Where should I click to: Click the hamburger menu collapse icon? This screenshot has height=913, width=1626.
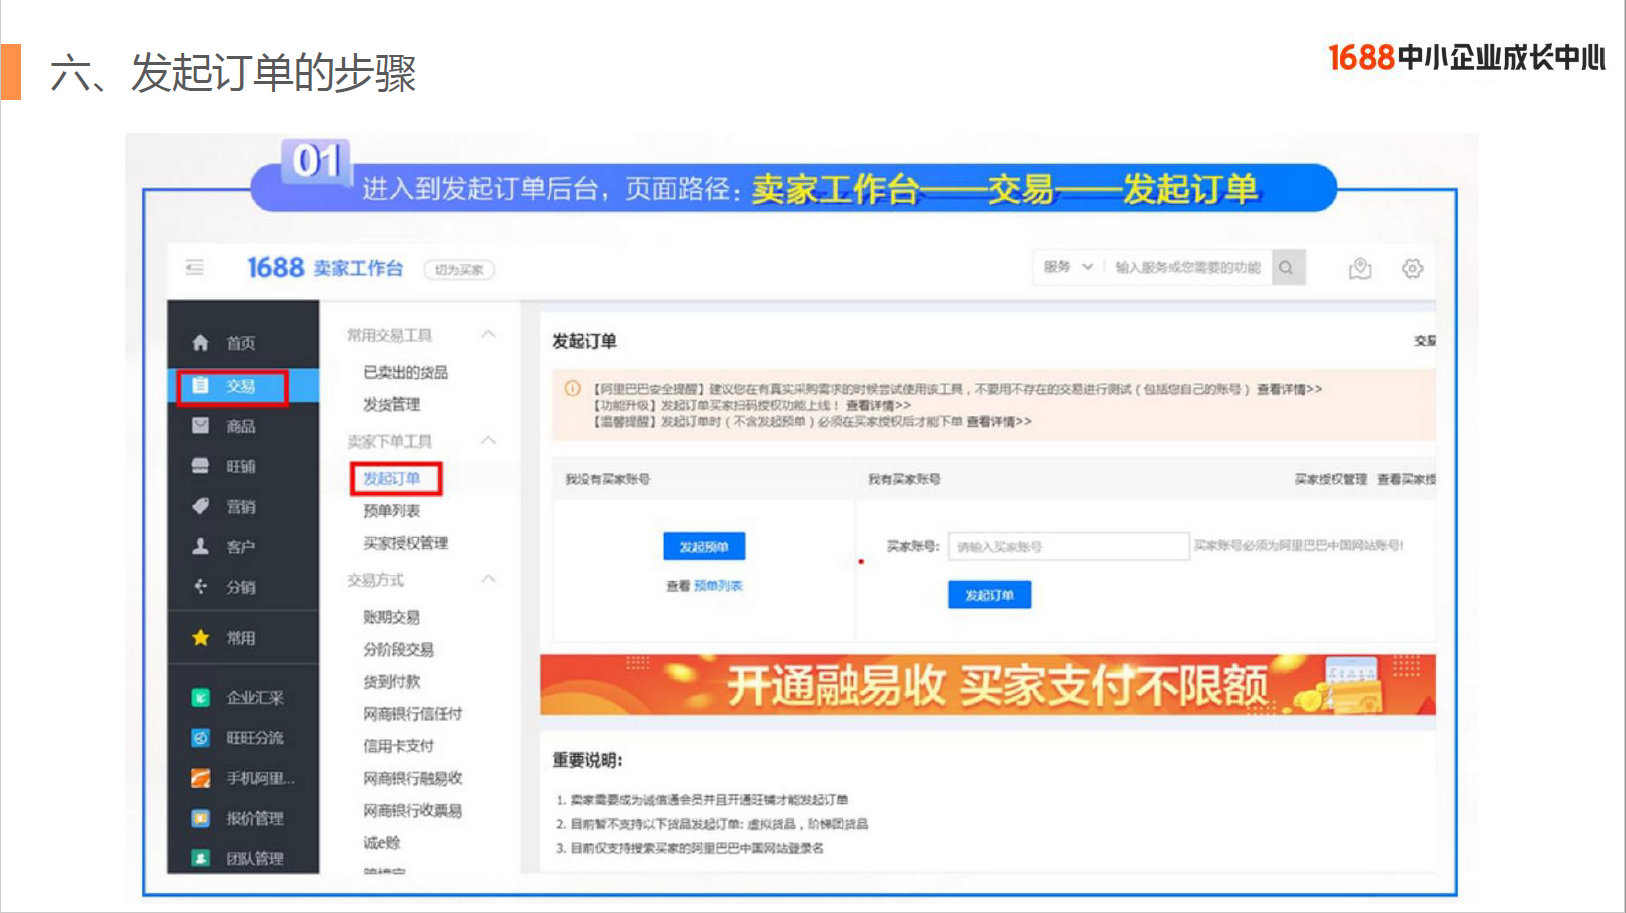(195, 267)
